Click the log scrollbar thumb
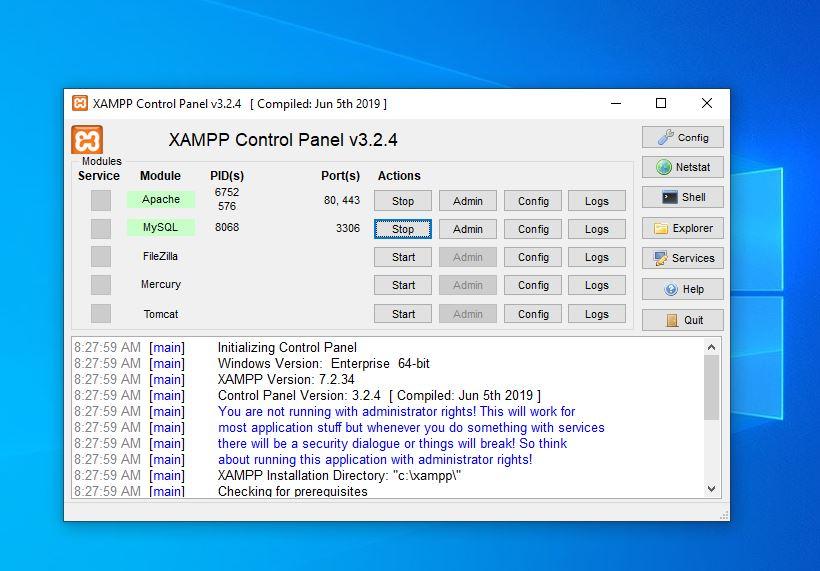 (711, 387)
